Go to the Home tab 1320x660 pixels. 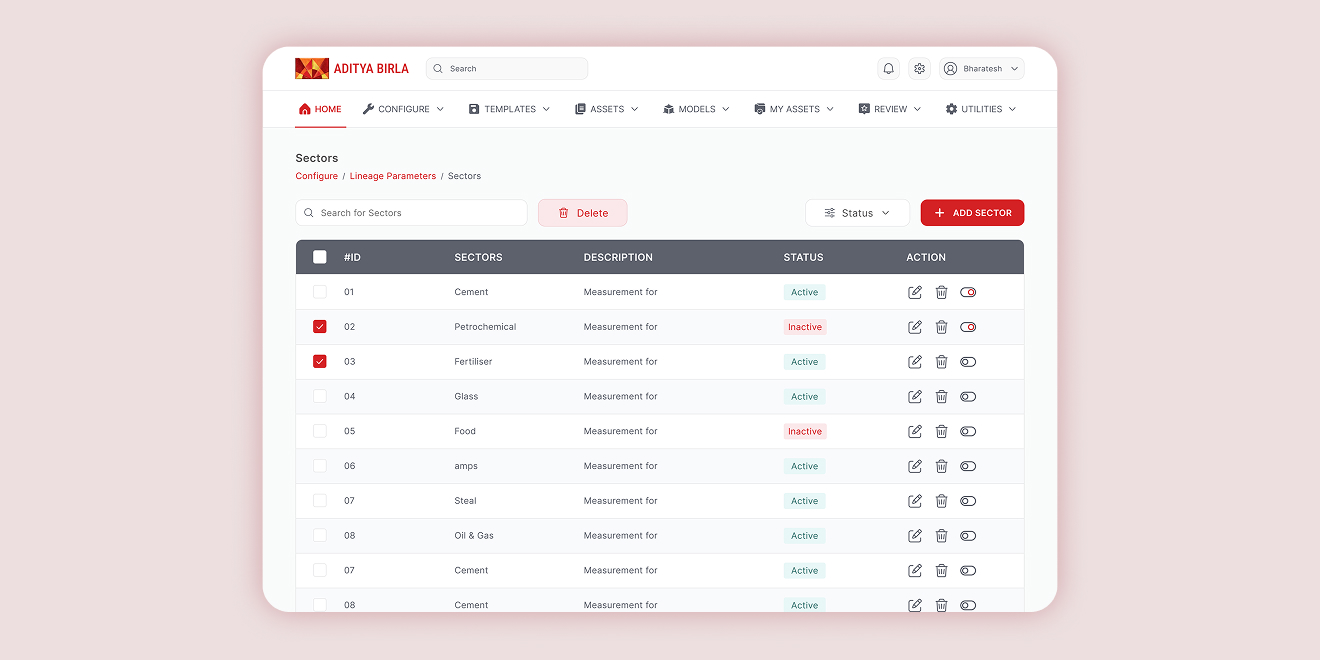(x=320, y=109)
